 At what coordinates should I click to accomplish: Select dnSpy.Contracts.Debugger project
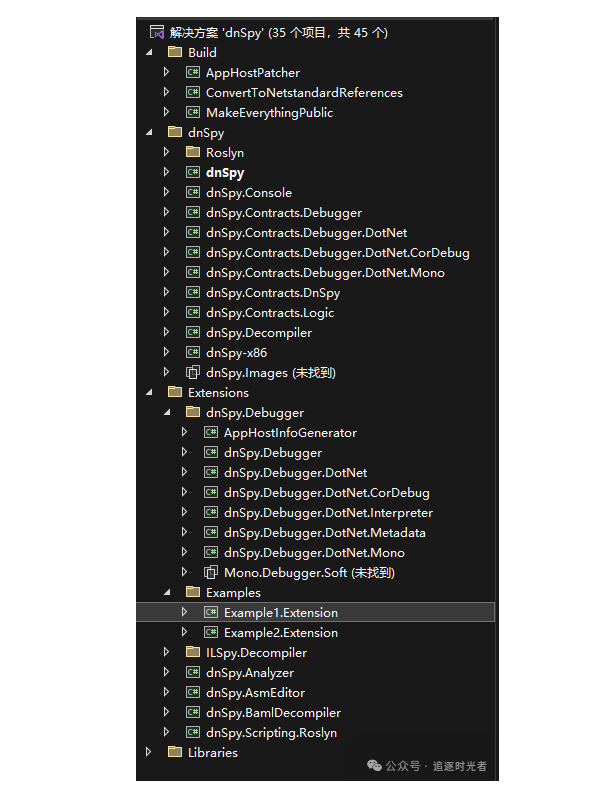[284, 213]
